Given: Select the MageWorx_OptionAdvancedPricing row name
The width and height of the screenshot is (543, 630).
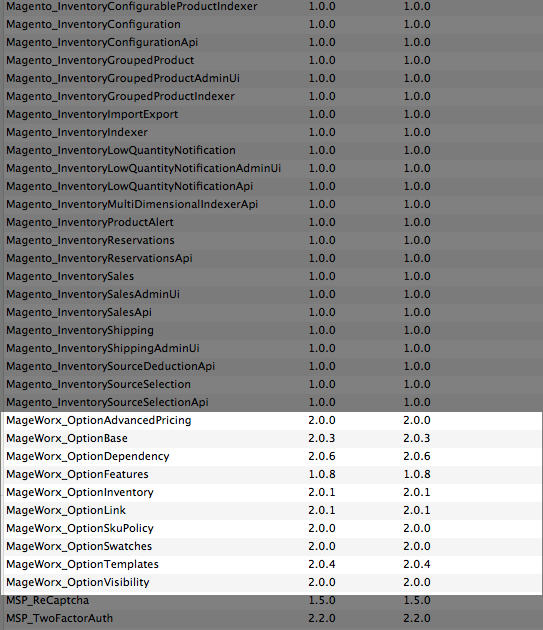Looking at the screenshot, I should click(99, 421).
